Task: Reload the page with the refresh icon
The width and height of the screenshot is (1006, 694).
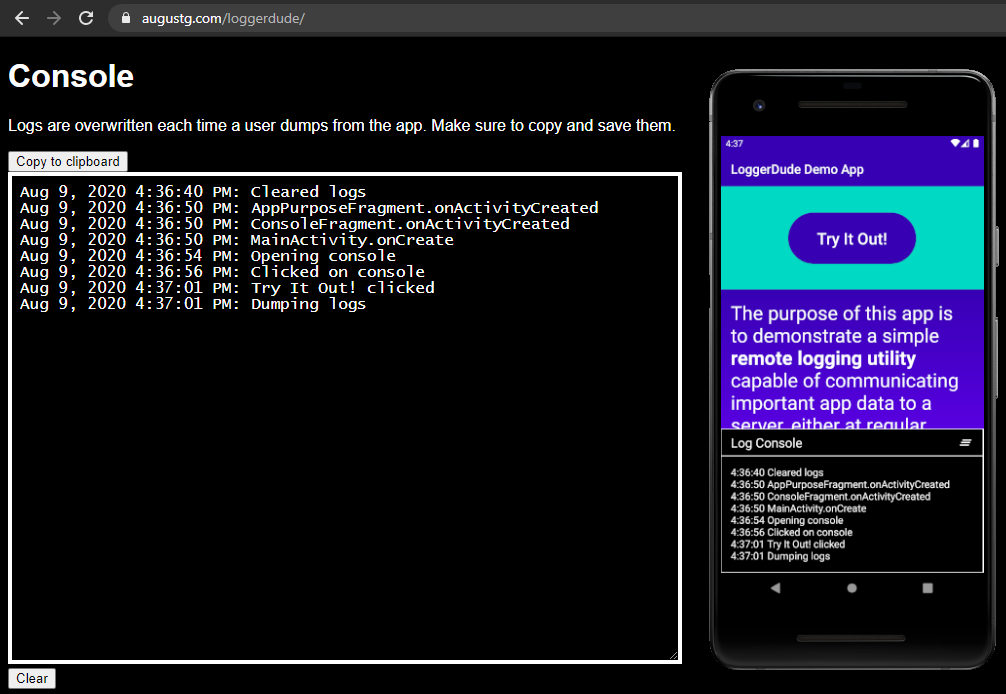Action: [86, 18]
